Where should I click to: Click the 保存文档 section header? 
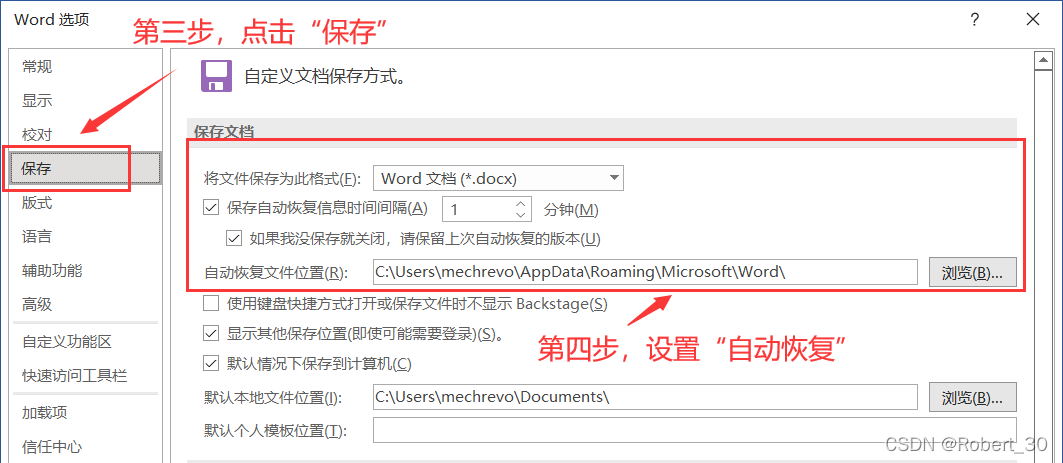pos(224,131)
